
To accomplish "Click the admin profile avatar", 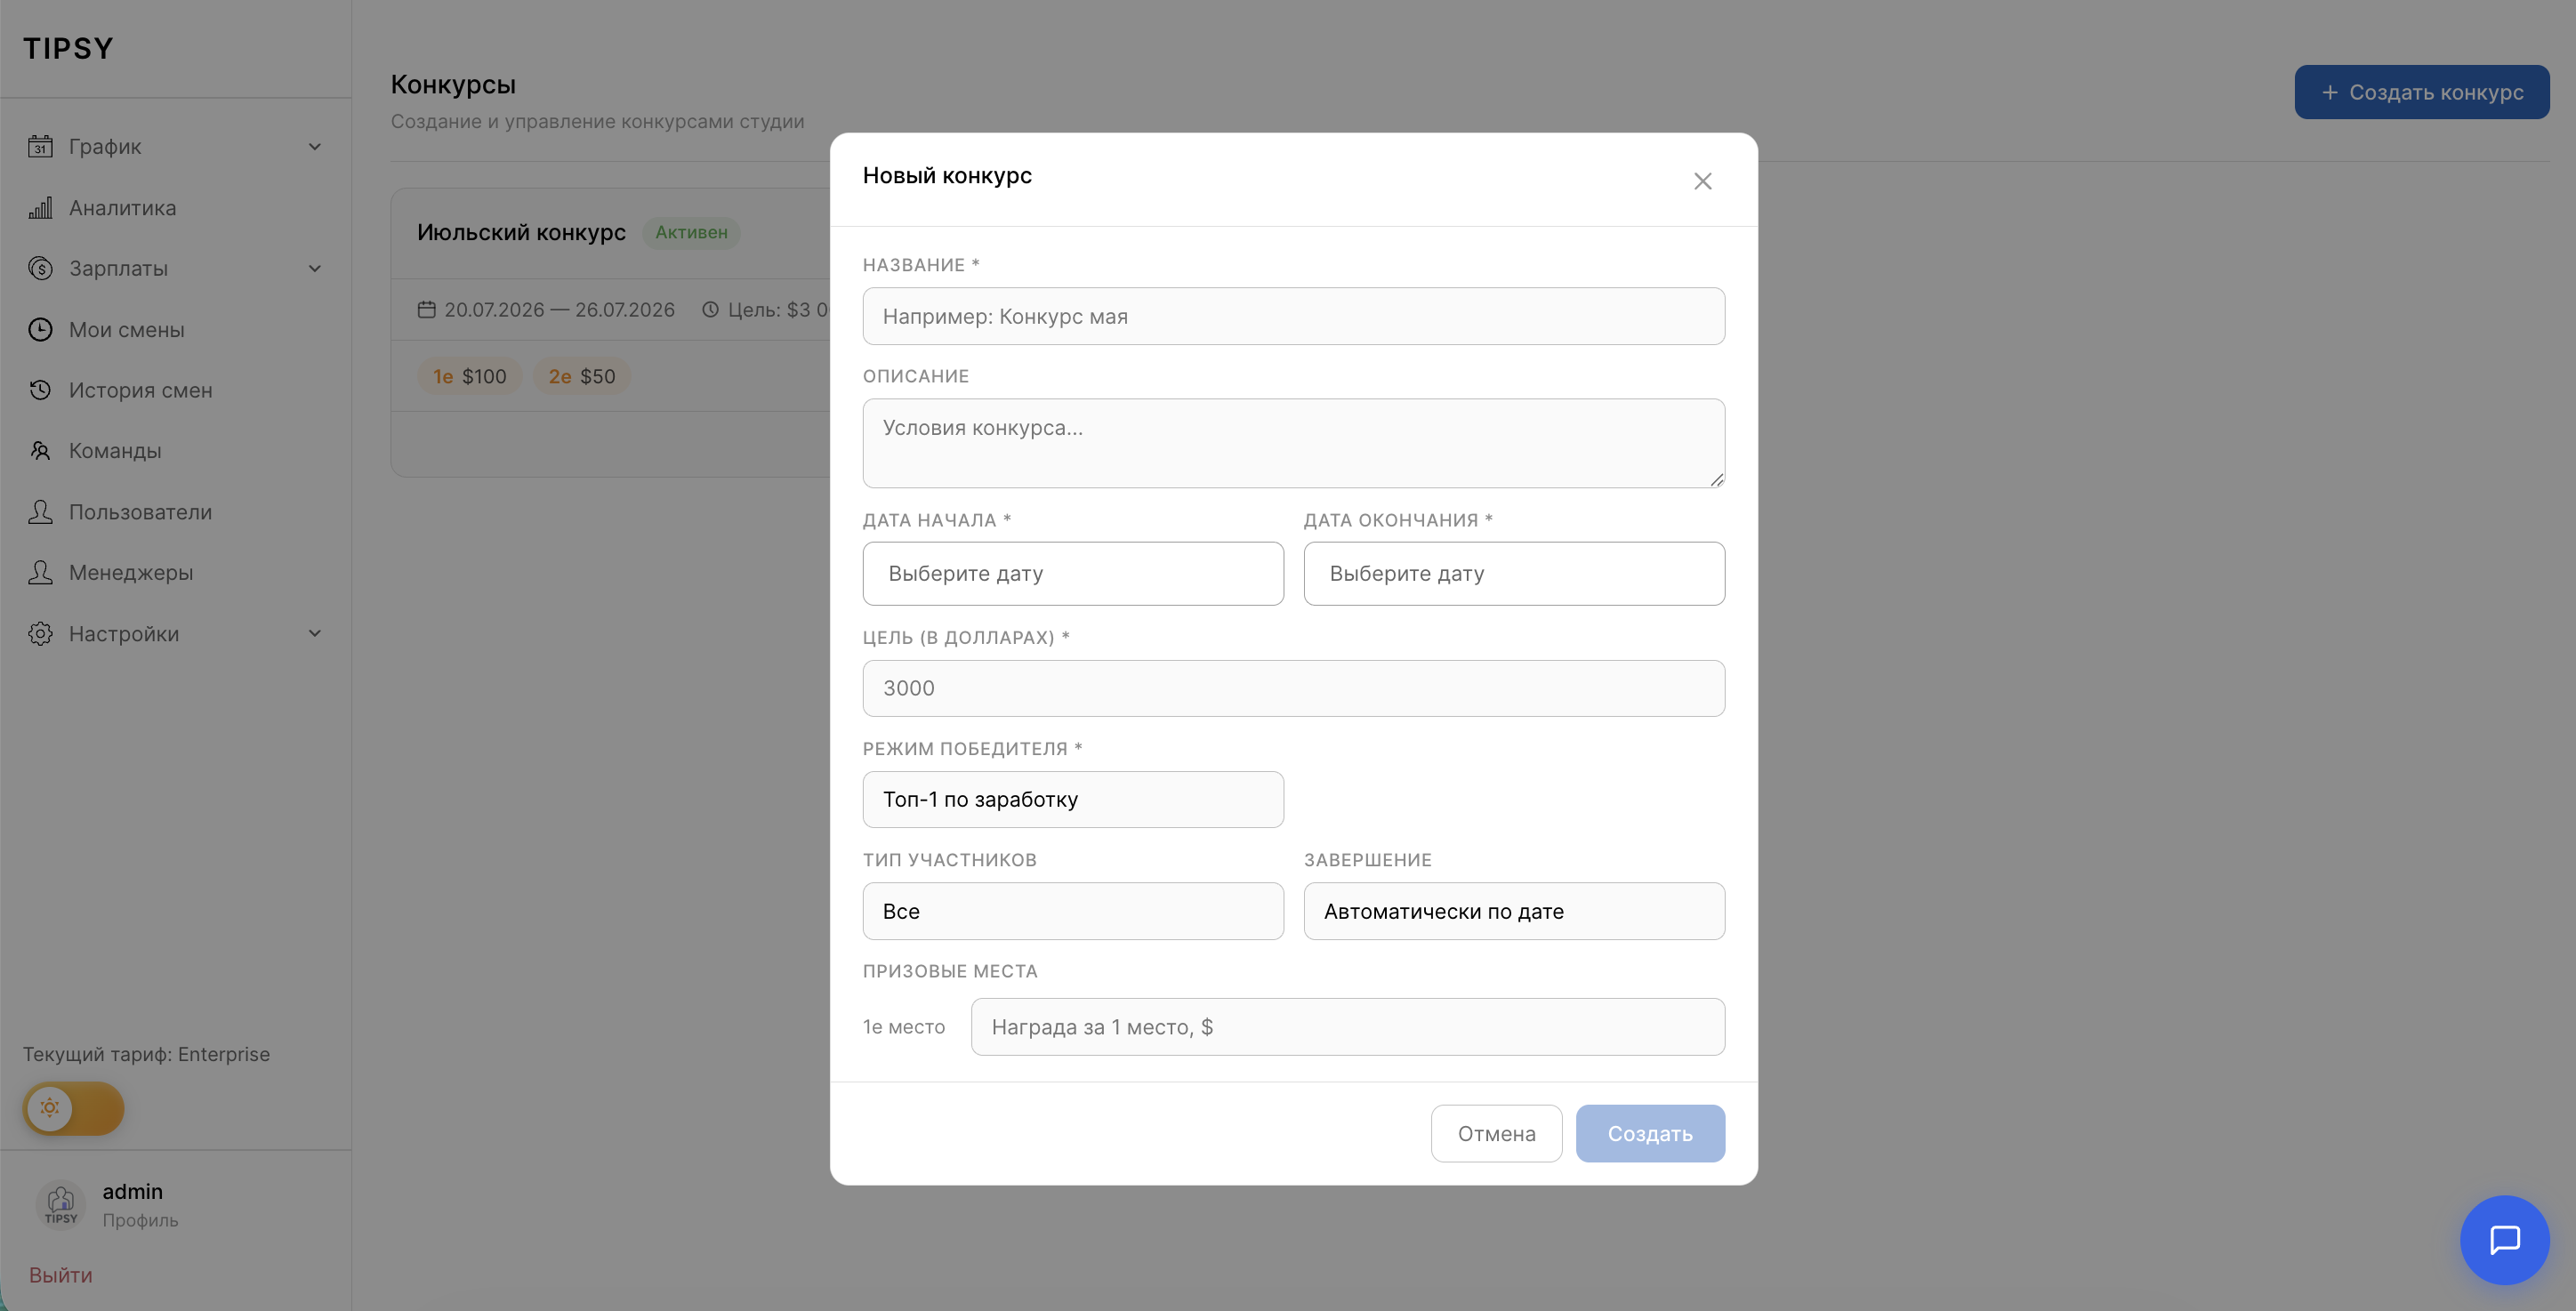I will (61, 1204).
